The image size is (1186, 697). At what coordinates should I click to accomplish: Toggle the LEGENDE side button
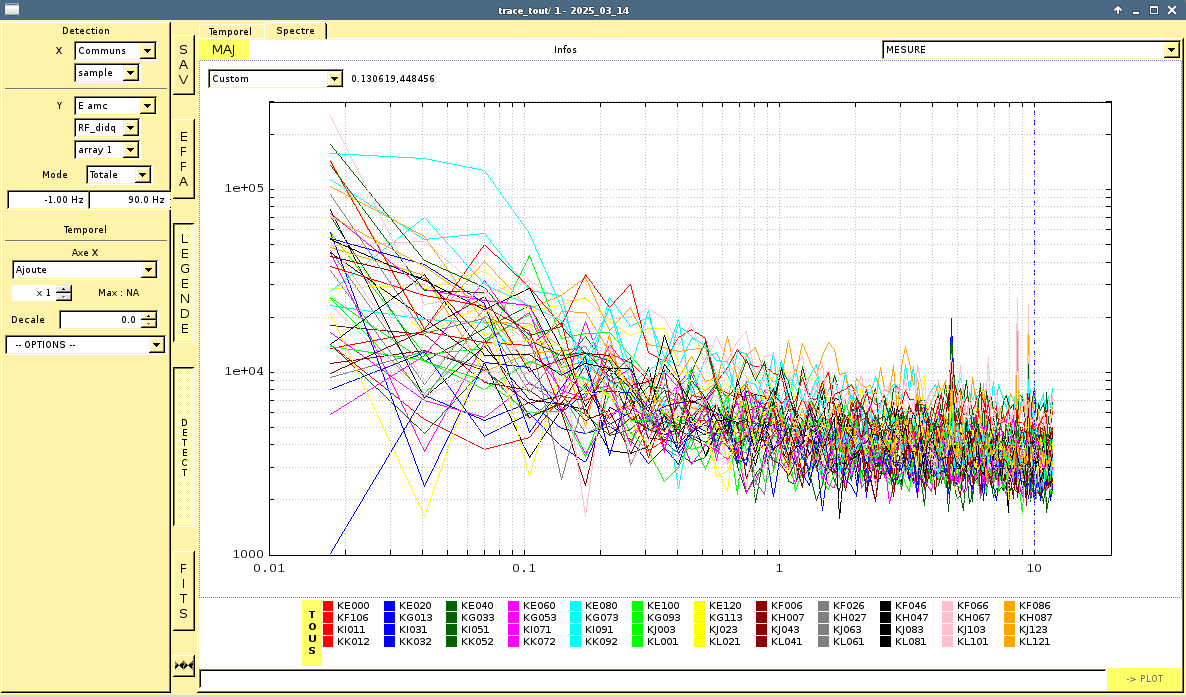pos(184,283)
